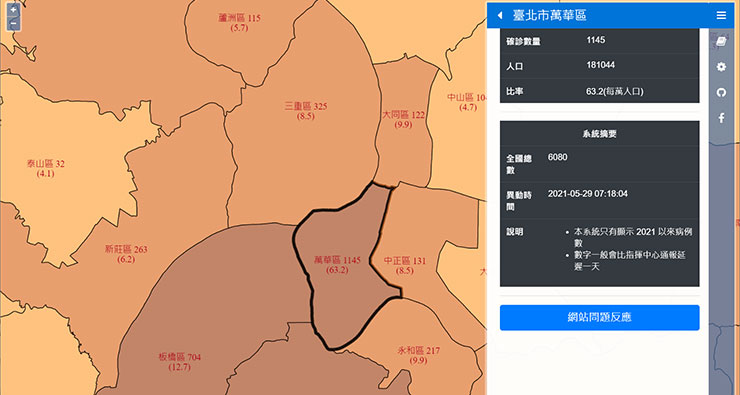Click the 比率 value 63.2(每萬人口)
This screenshot has width=740, height=395.
point(614,91)
